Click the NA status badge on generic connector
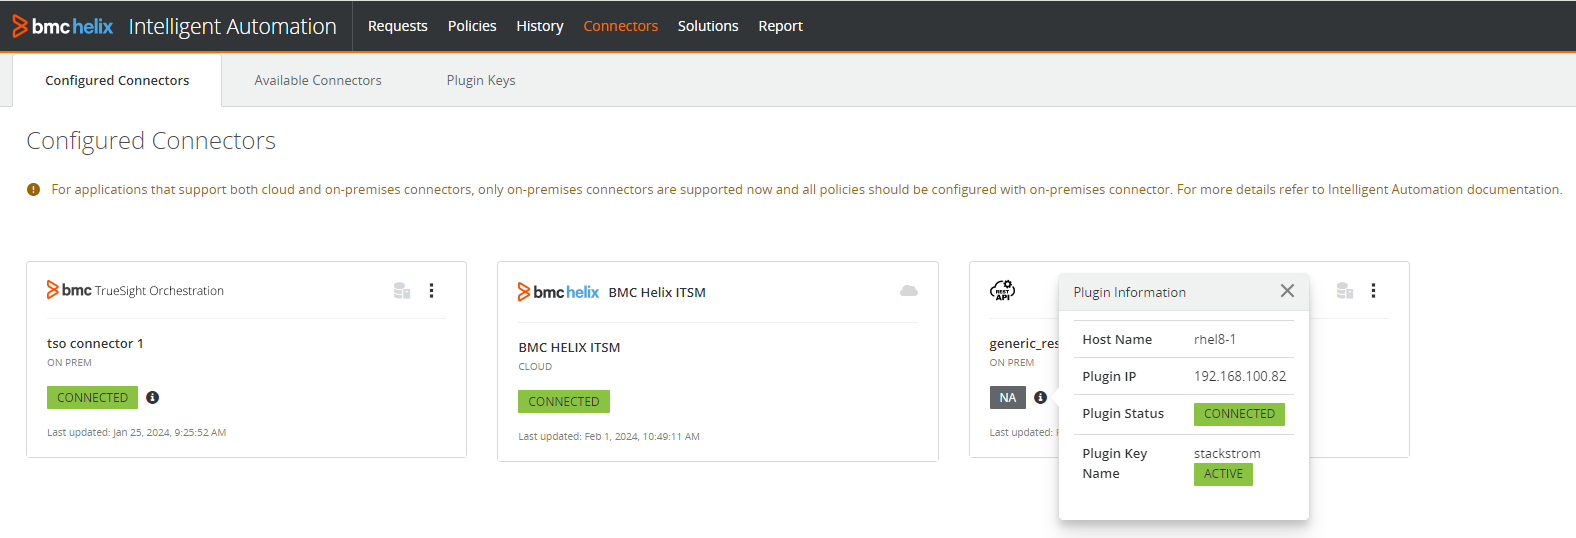The width and height of the screenshot is (1576, 538). point(1008,397)
